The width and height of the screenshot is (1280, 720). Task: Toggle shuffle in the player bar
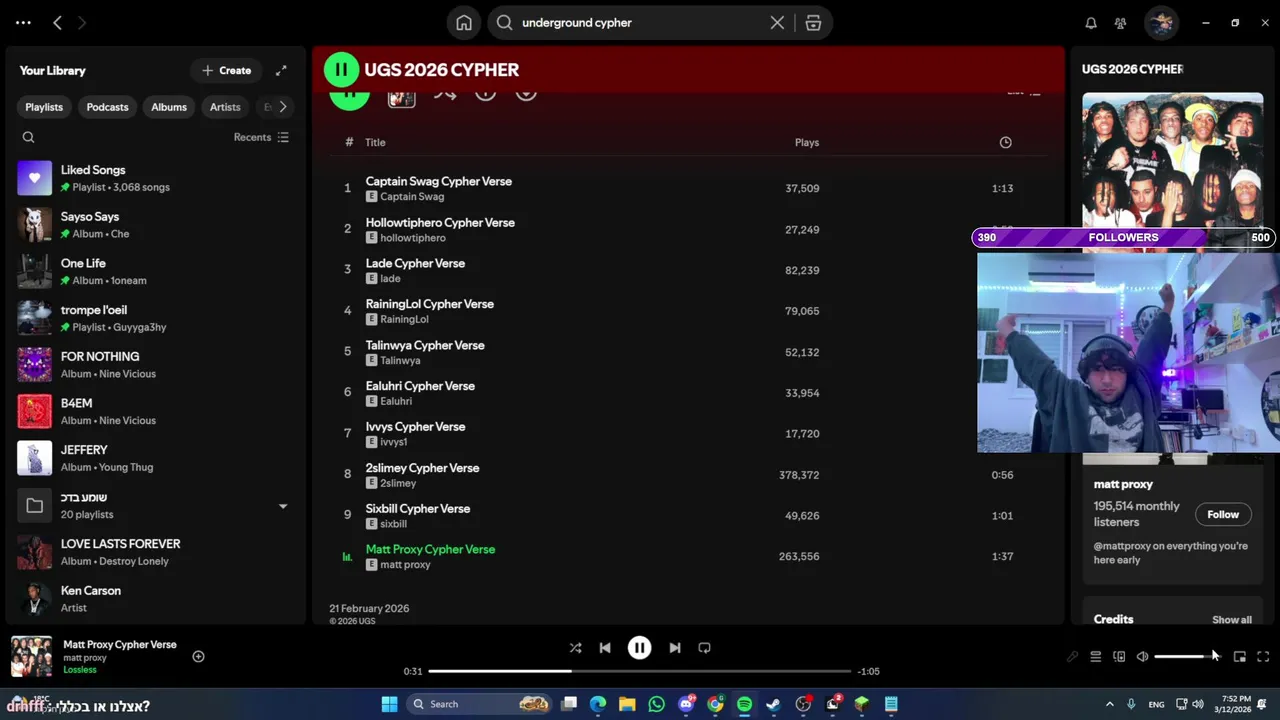pos(575,648)
